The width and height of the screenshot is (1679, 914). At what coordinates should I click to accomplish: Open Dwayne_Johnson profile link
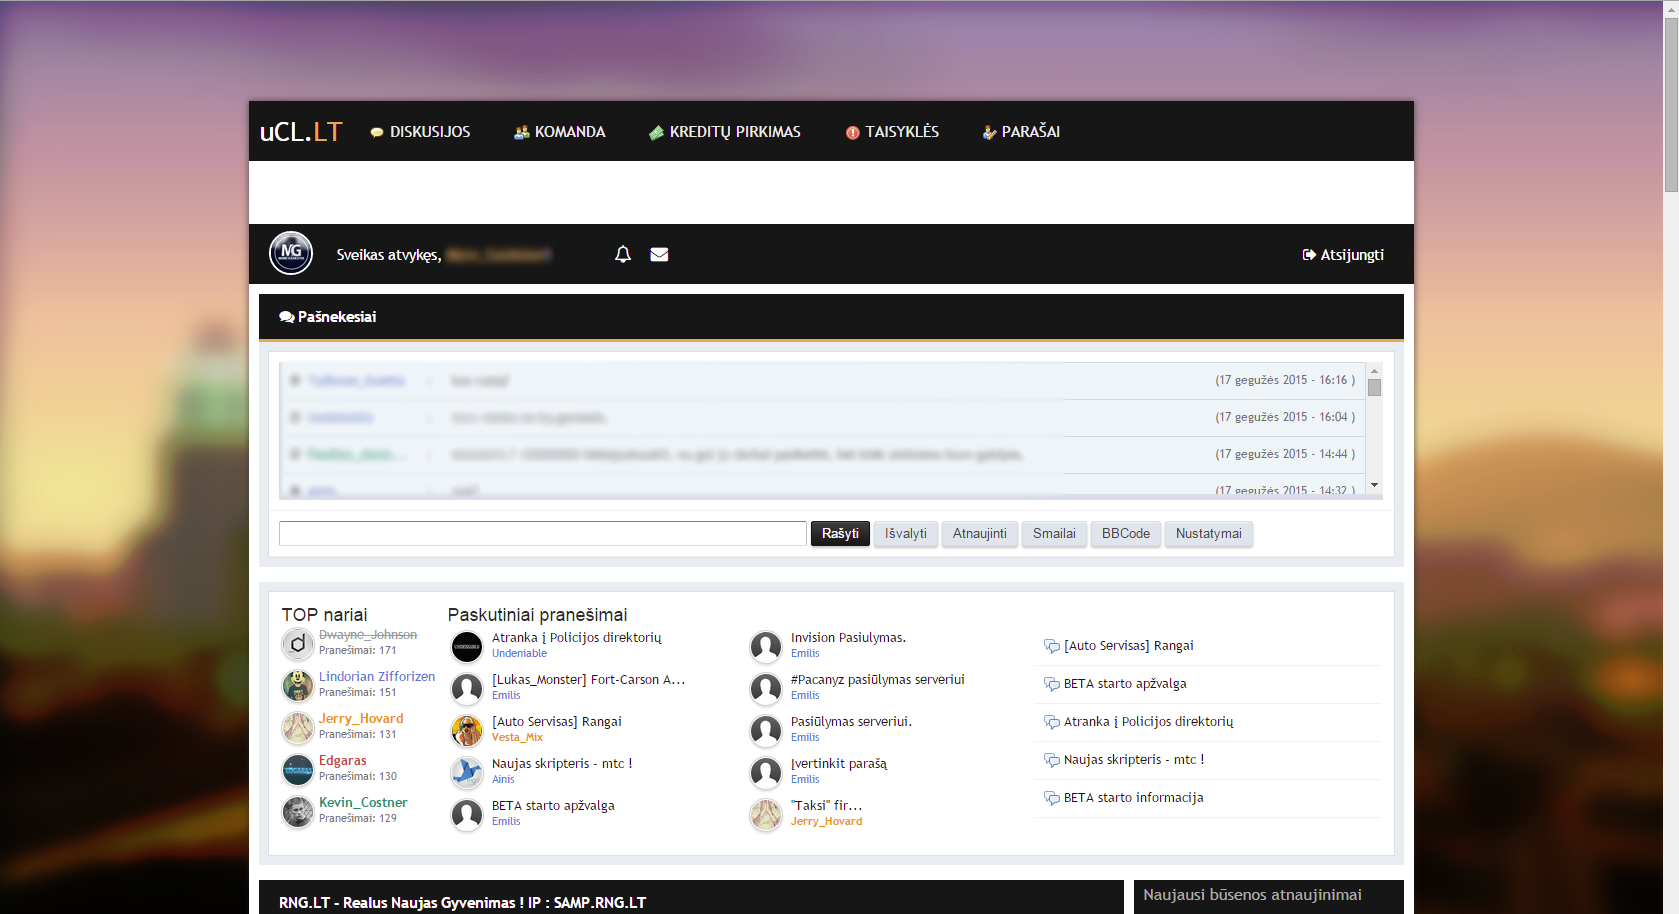pyautogui.click(x=368, y=635)
